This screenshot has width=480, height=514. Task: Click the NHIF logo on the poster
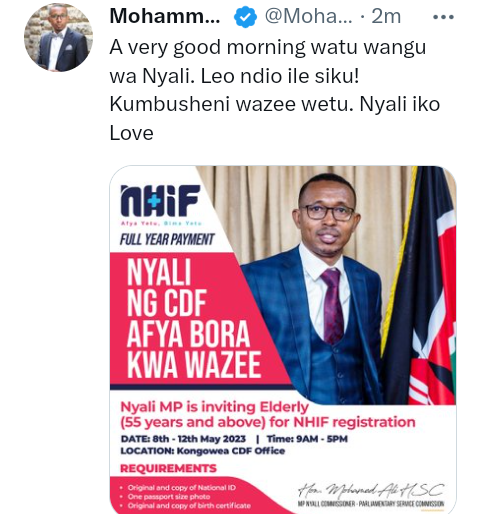[x=160, y=201]
